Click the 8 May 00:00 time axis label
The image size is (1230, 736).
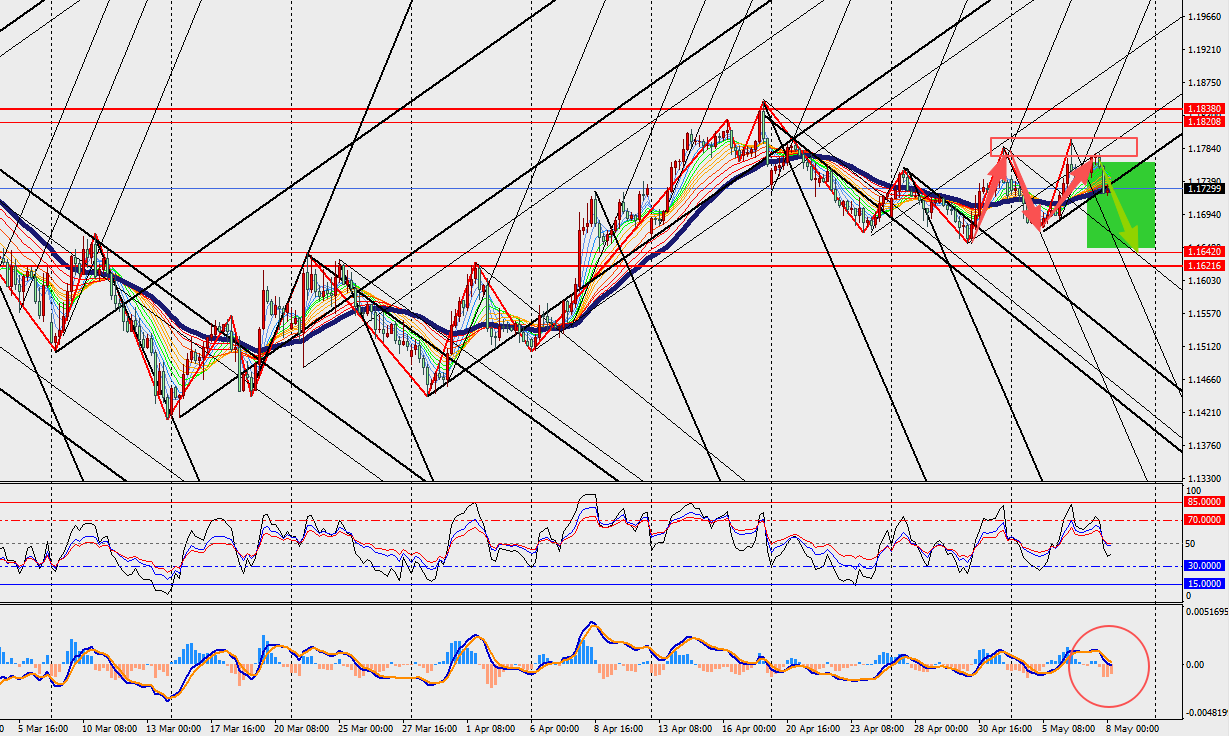(1132, 729)
